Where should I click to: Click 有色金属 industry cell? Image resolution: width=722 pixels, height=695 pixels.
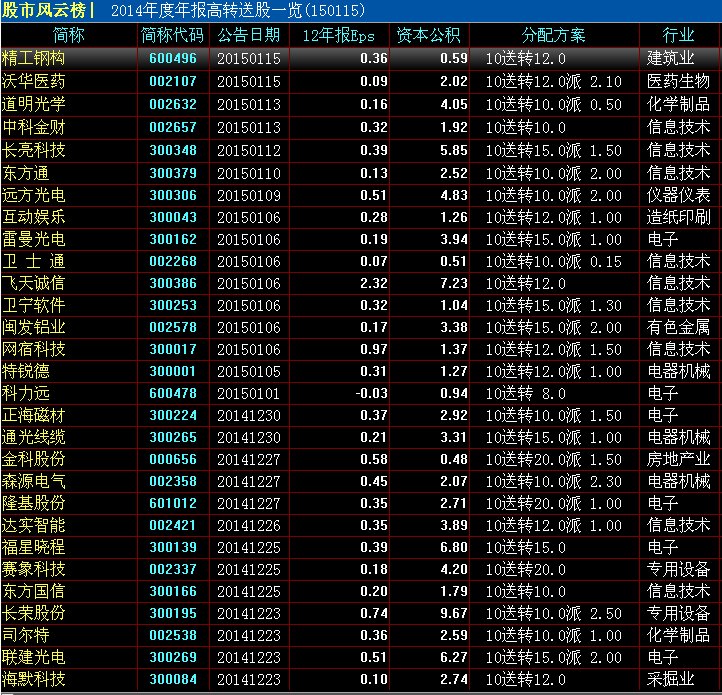click(678, 327)
